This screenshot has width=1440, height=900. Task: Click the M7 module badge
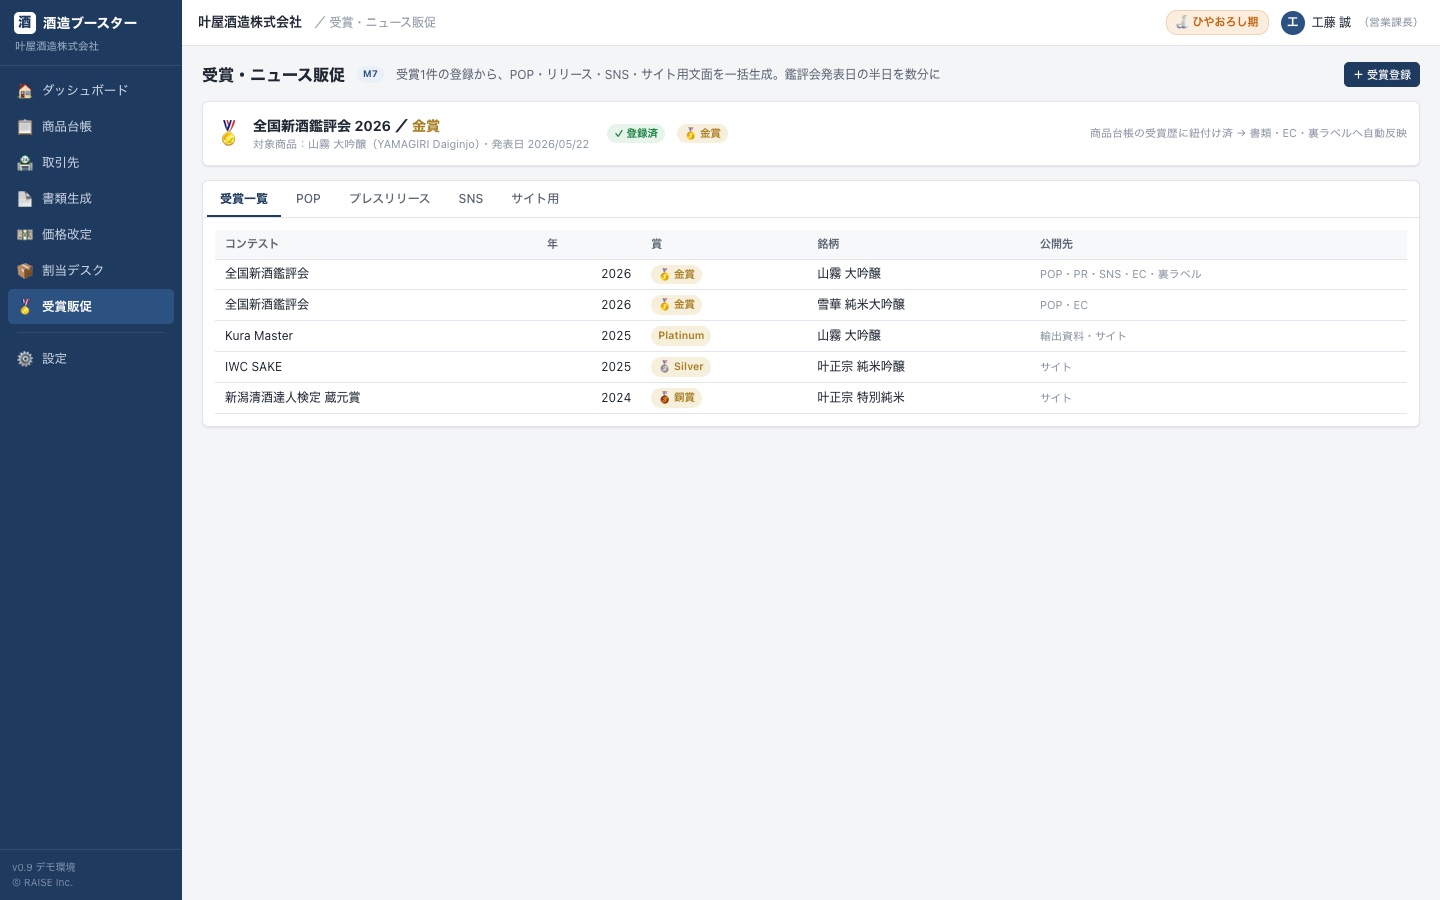(x=370, y=74)
